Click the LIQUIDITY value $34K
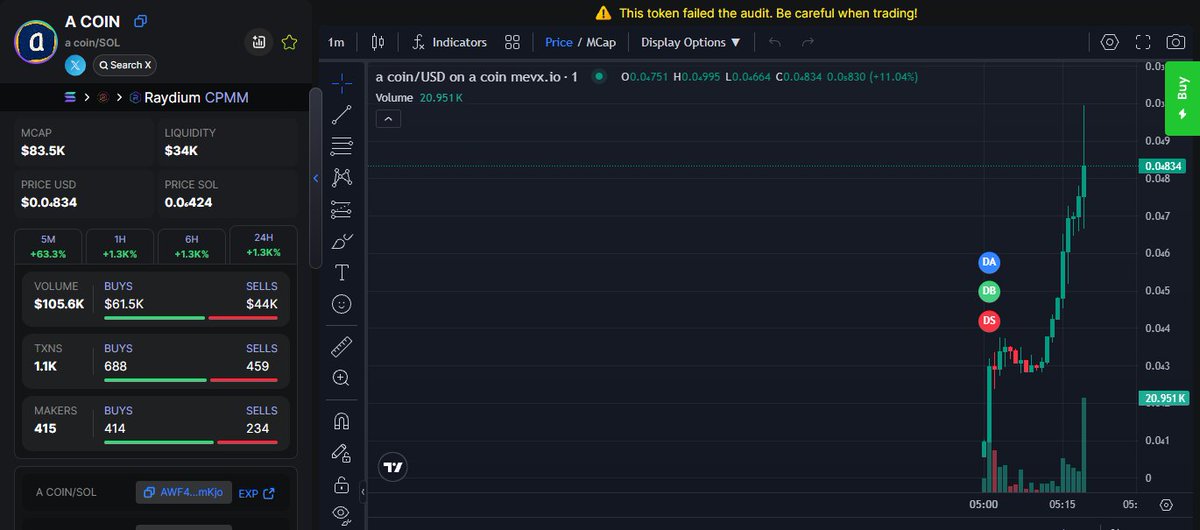Viewport: 1200px width, 530px height. [181, 151]
